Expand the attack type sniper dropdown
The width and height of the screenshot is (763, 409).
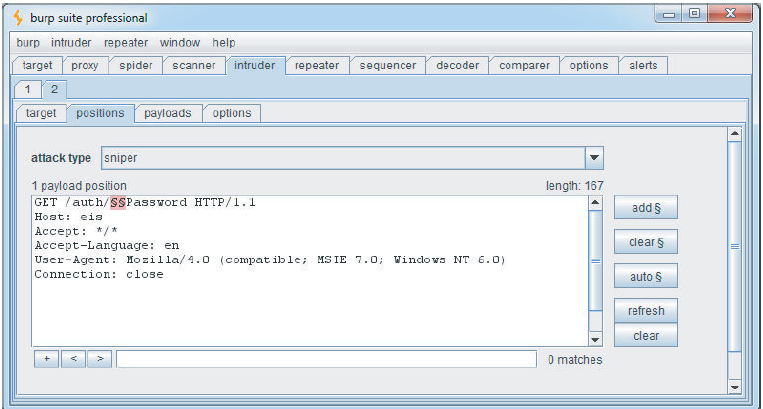[x=594, y=158]
